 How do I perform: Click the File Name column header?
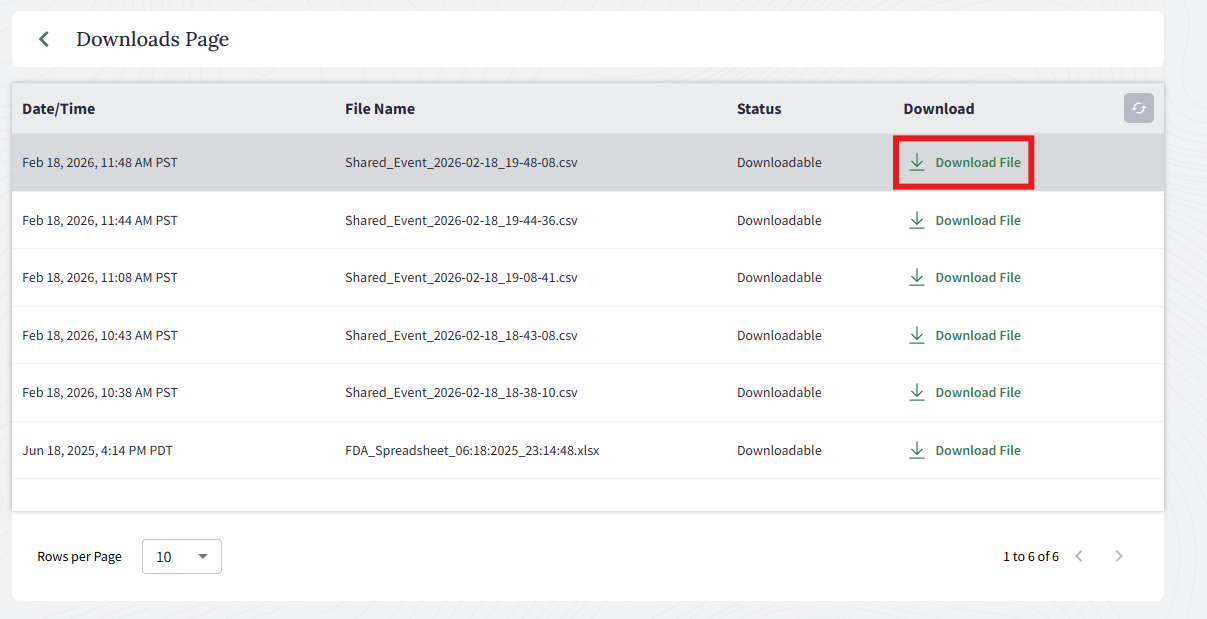tap(380, 109)
